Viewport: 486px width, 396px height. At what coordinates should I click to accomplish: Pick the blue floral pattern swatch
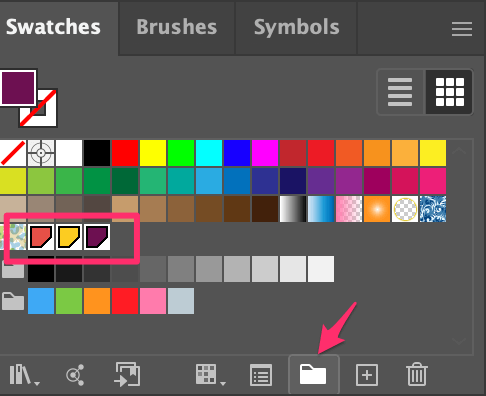coord(433,209)
